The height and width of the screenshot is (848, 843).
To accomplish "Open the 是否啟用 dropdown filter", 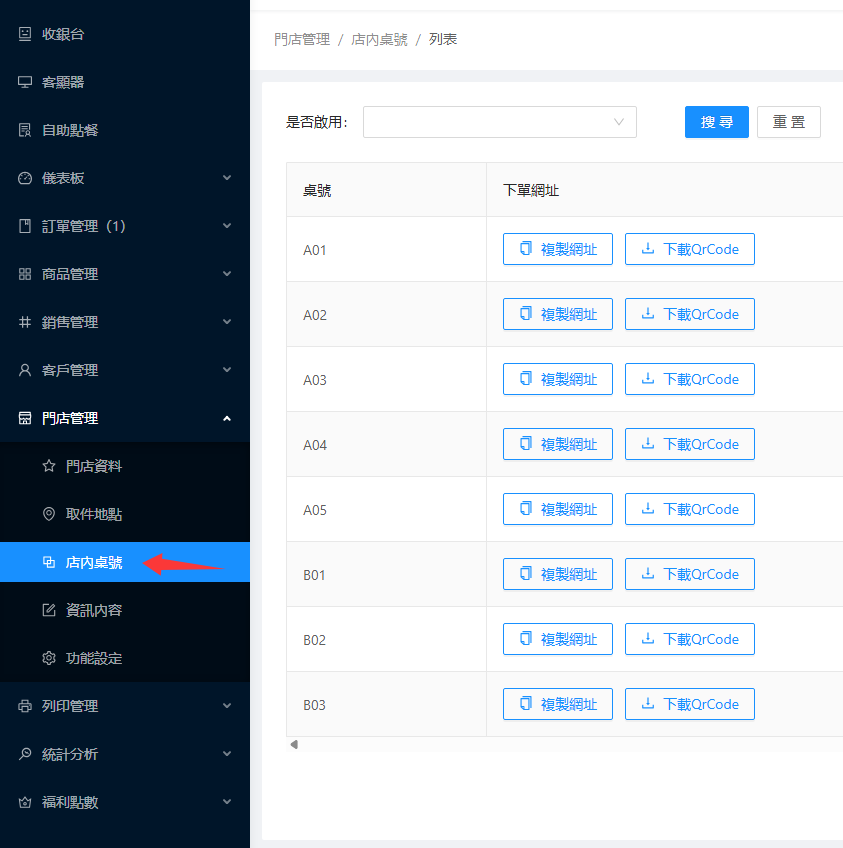I will pos(499,122).
